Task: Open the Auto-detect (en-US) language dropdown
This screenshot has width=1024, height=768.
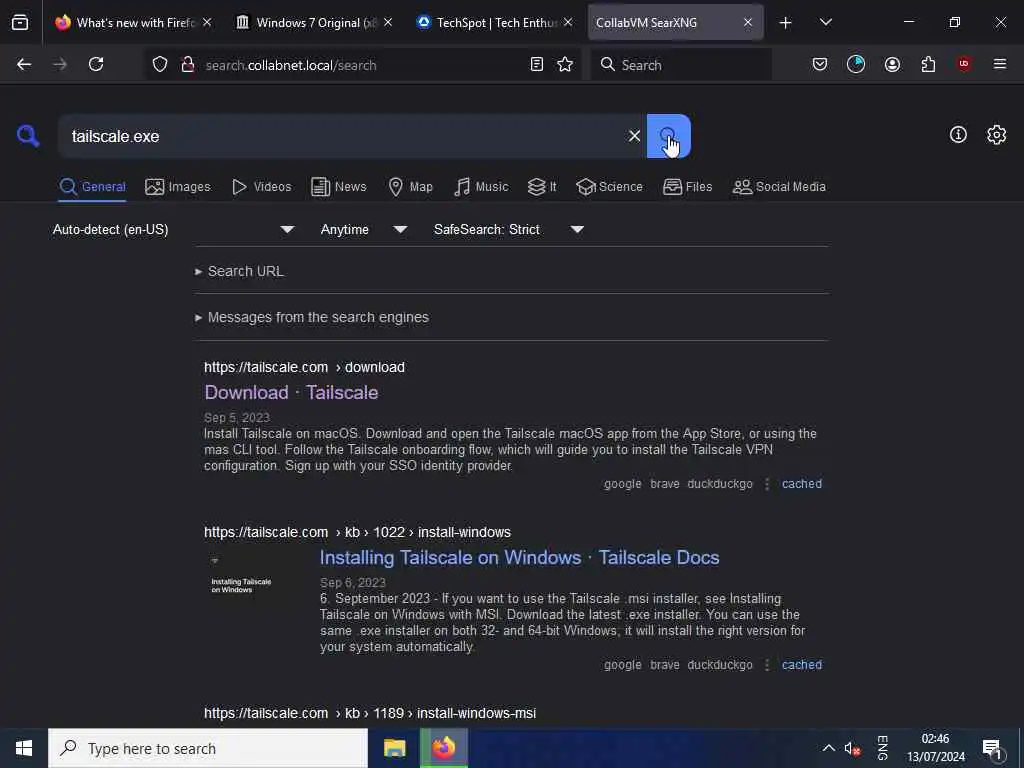Action: click(174, 229)
